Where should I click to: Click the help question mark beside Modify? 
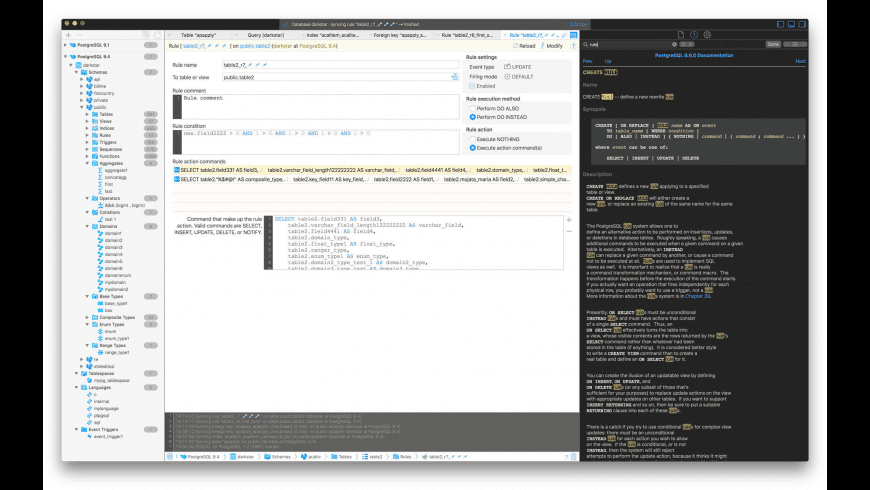pyautogui.click(x=573, y=46)
